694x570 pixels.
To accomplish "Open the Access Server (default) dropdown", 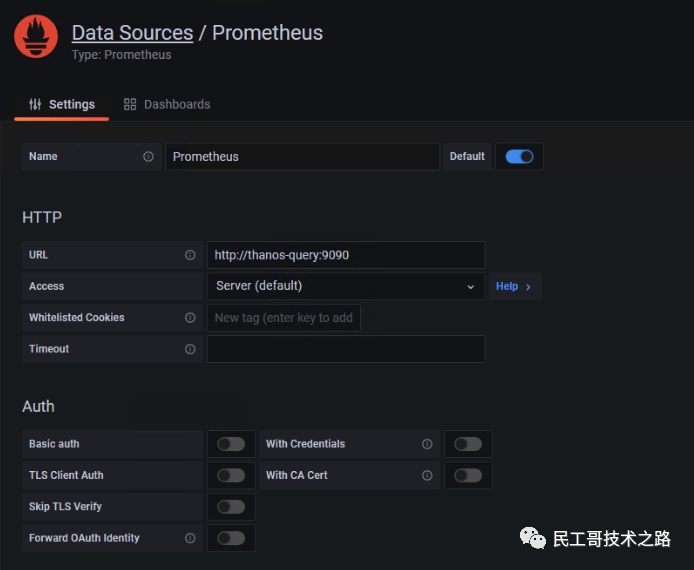I will 346,286.
